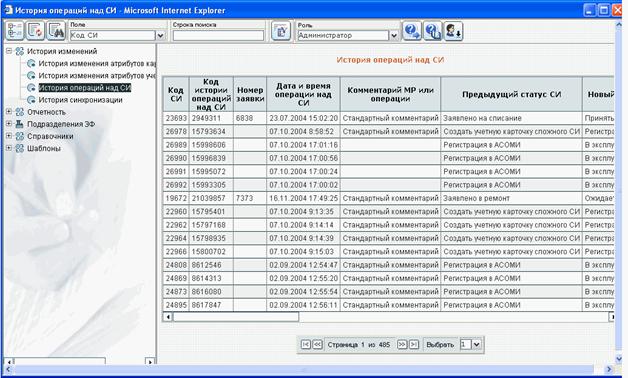Click date cell 02.09.2004 12:56:11
628x378 pixels.
coord(303,305)
